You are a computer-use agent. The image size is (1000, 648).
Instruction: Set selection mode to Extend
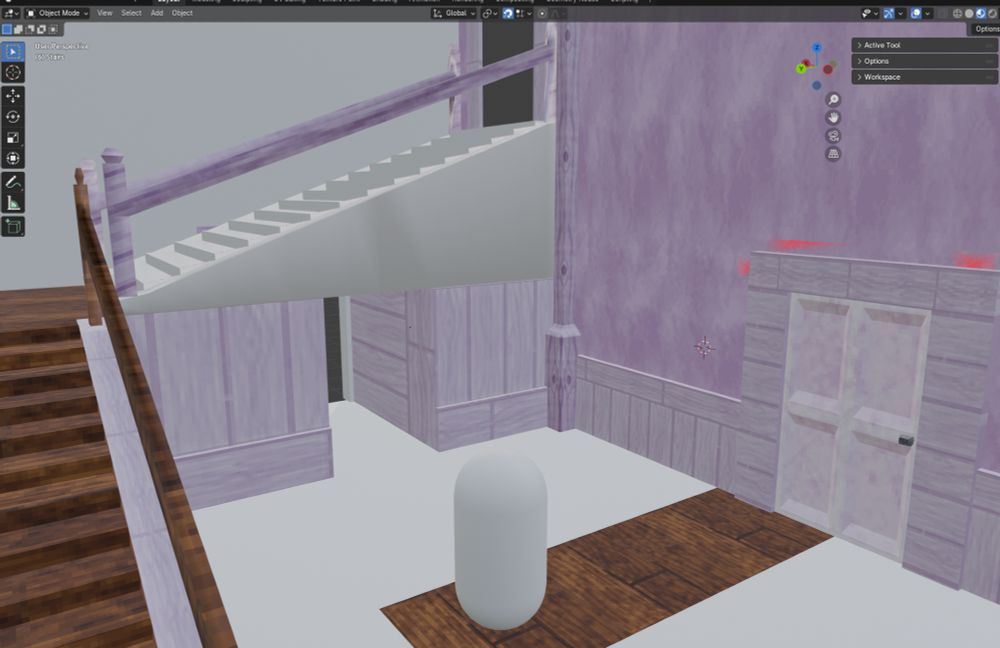[18, 29]
